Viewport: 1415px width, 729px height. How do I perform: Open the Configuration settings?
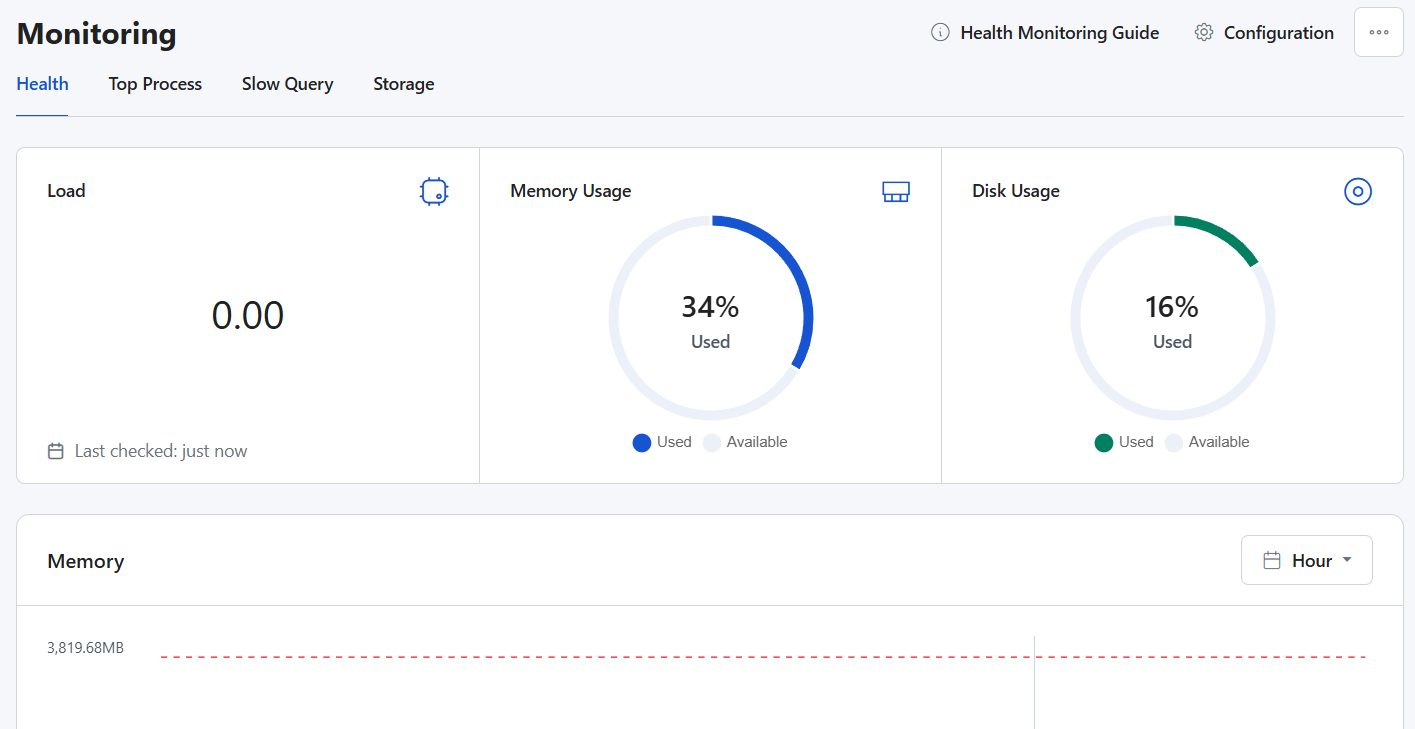tap(1278, 33)
